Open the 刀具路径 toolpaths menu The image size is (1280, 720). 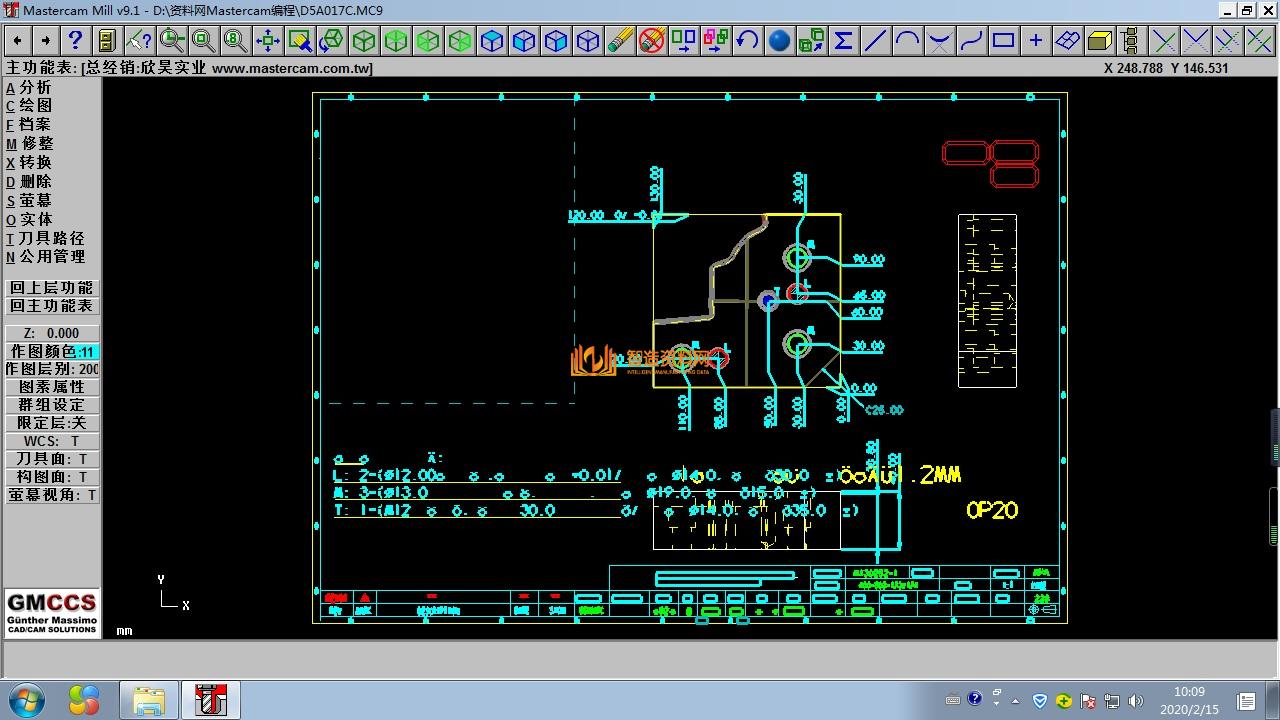[x=50, y=238]
